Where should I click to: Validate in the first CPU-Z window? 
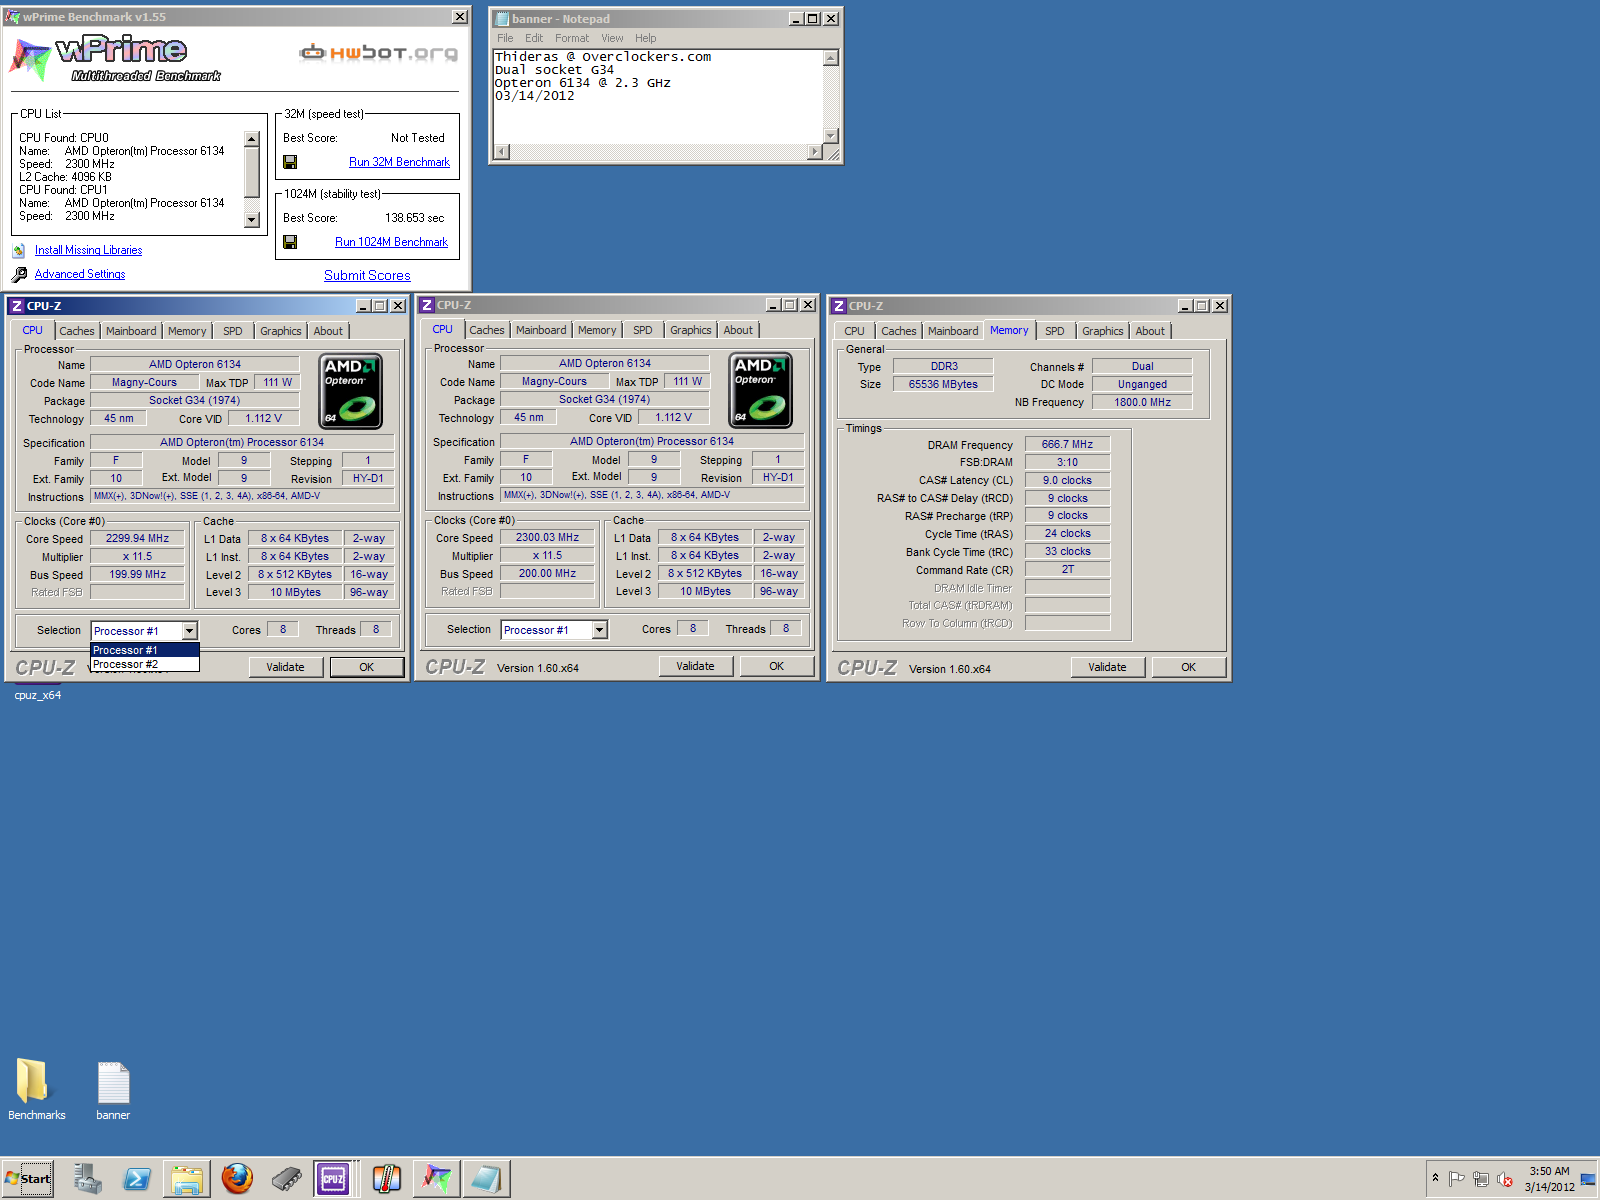pos(285,667)
